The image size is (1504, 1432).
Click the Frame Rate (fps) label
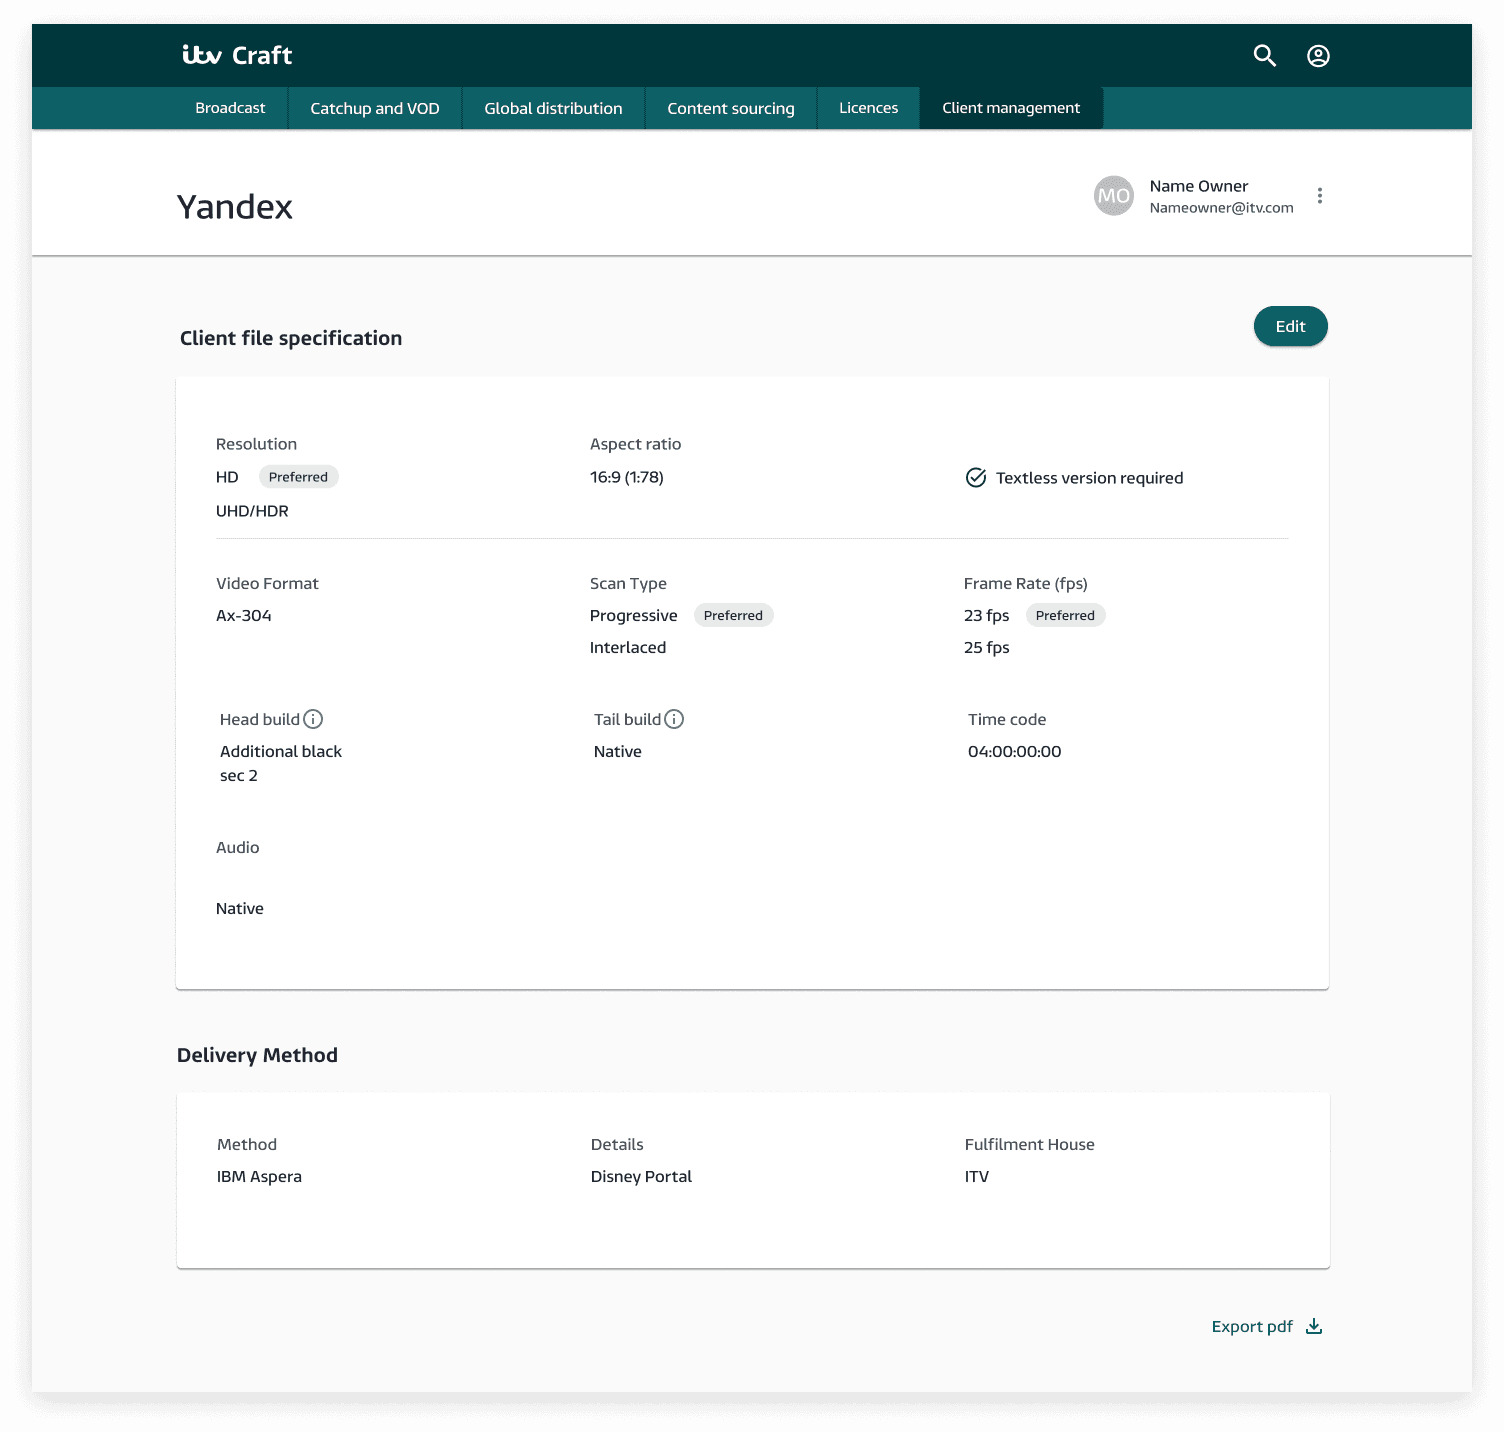[x=1025, y=583]
